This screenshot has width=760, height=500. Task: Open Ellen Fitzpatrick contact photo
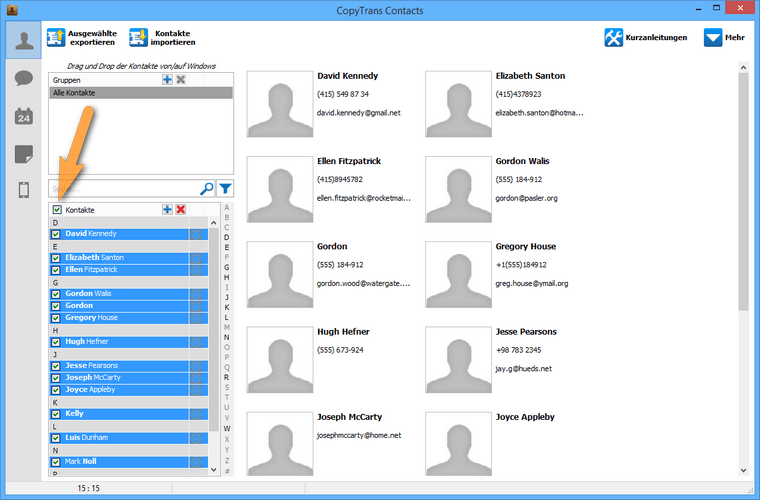pos(280,189)
